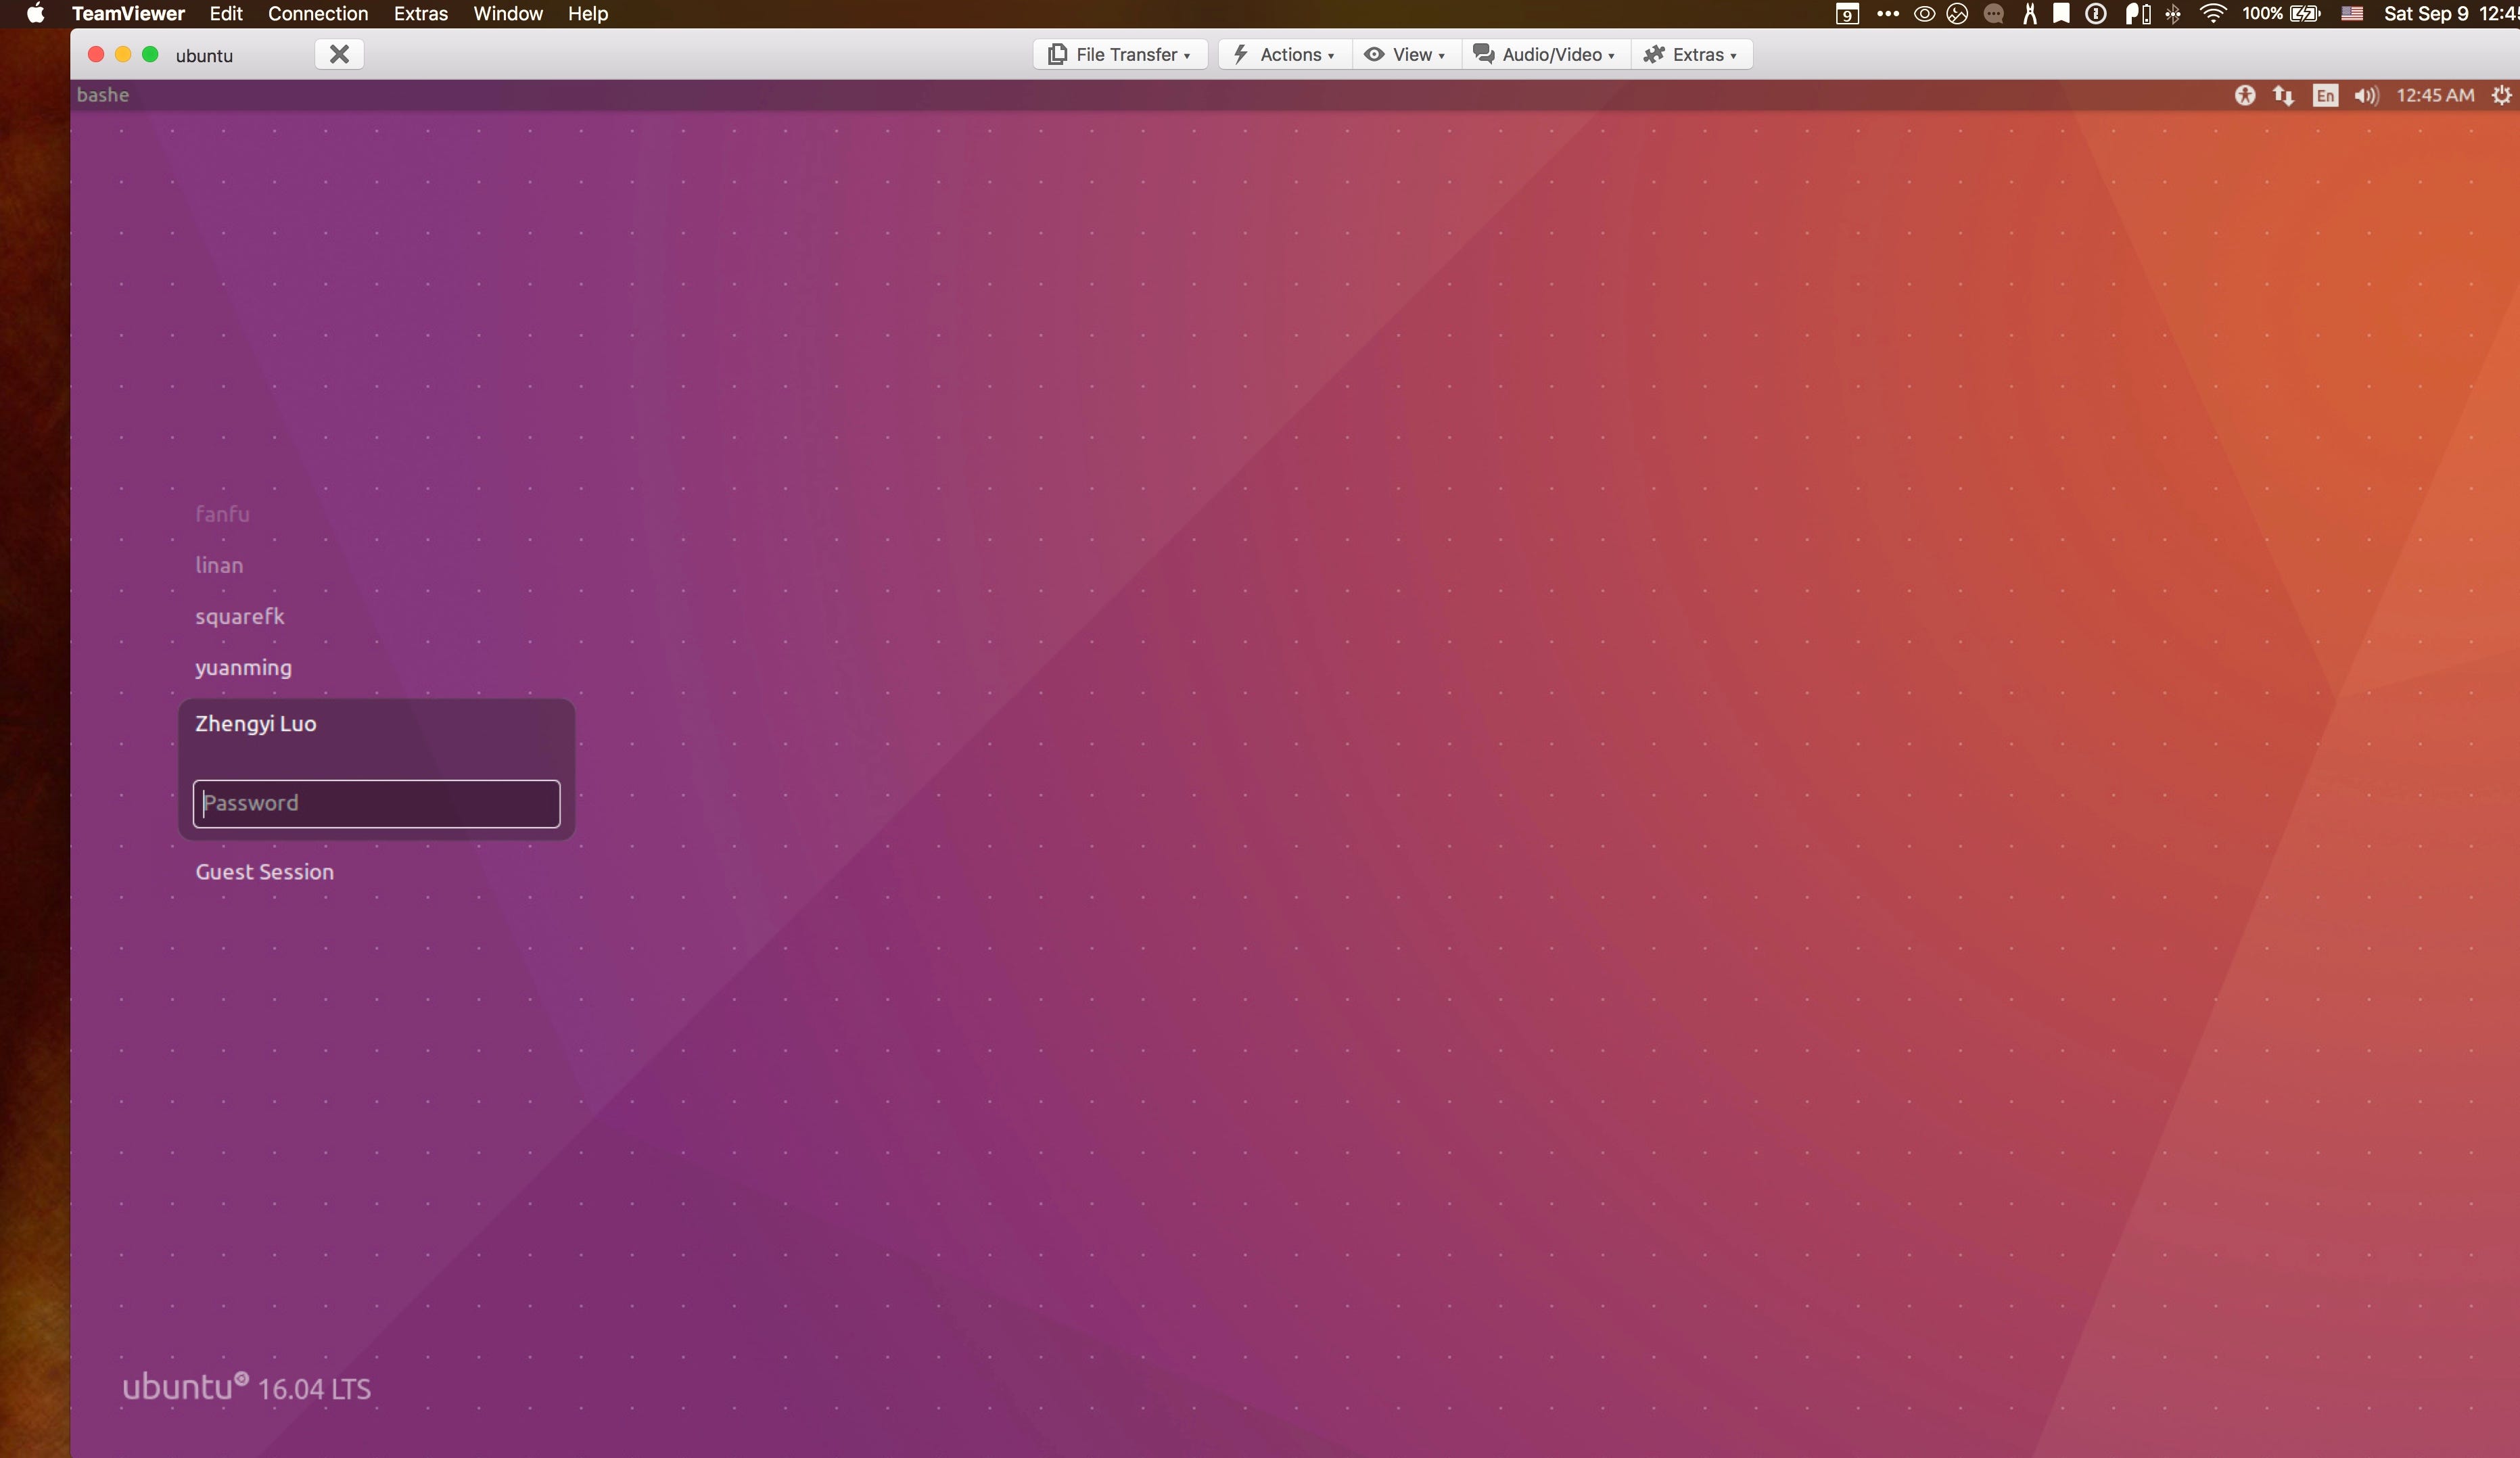Open the Bluetooth menu bar icon
Screen dimensions: 2520x1458
[x=2172, y=13]
